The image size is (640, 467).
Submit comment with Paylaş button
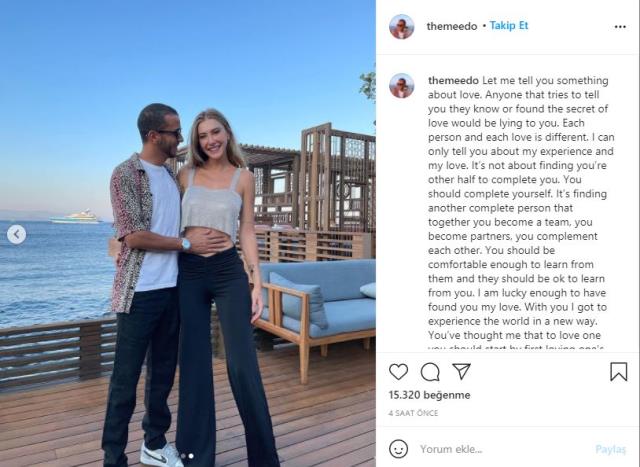click(610, 449)
